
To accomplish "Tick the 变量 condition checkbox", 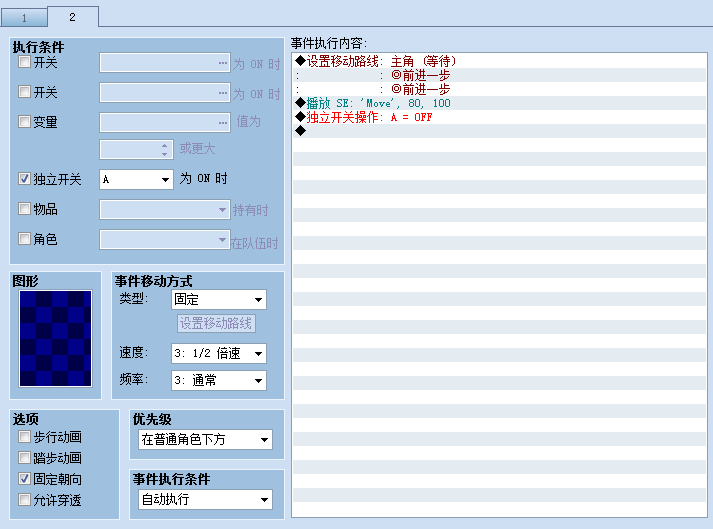I will click(x=24, y=121).
